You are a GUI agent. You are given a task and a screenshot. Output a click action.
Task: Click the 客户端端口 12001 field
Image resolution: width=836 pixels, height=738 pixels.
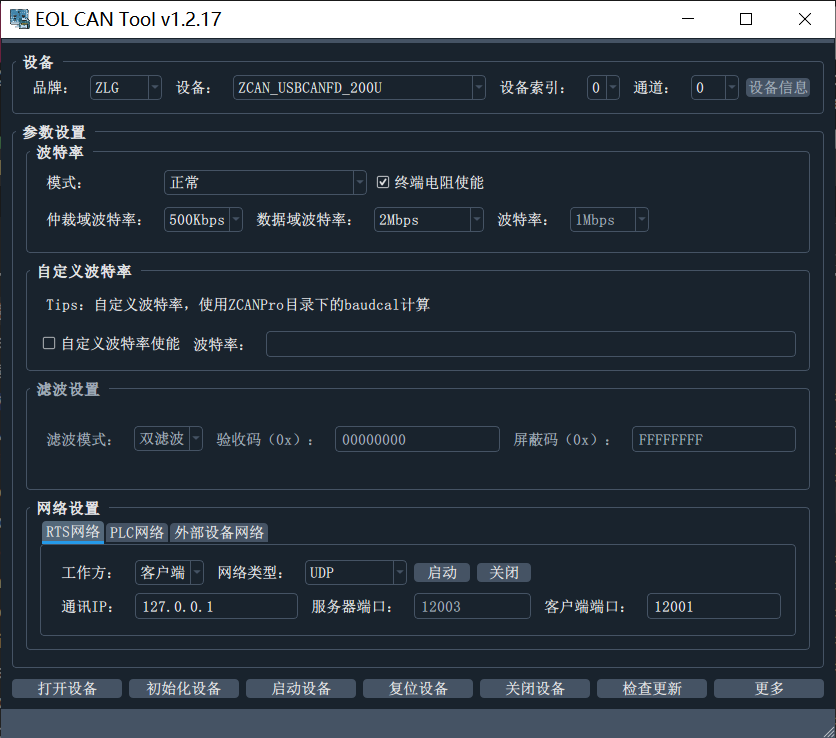[x=714, y=606]
